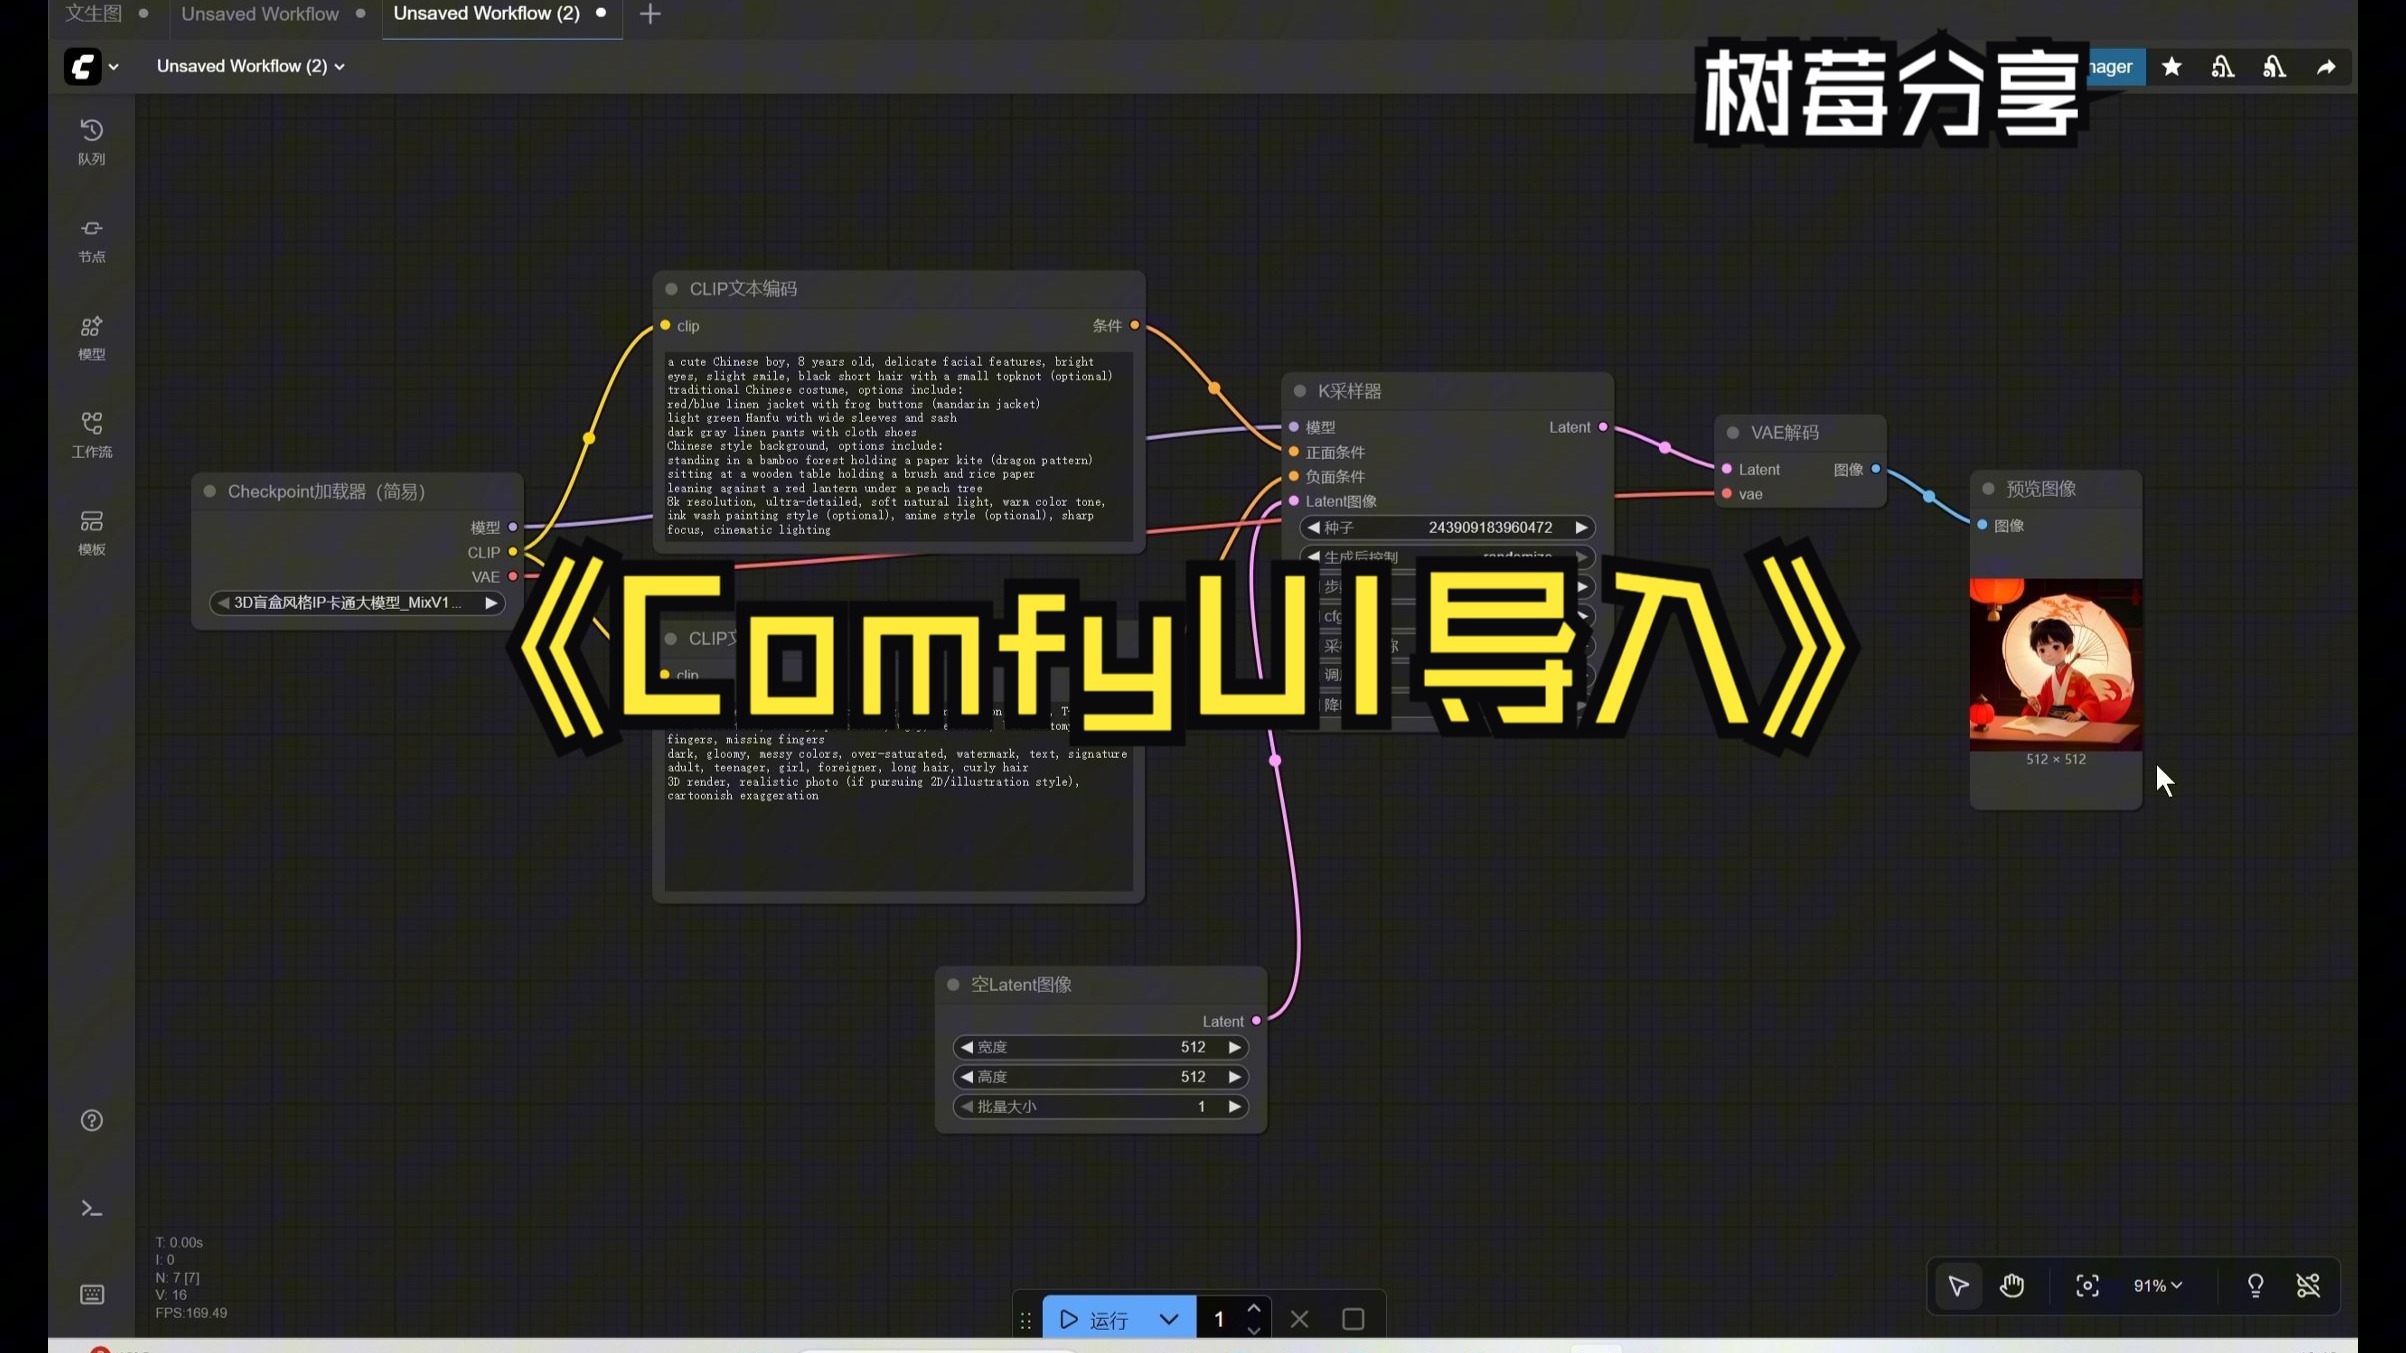Switch to the Unsaved Workflow tab
2406x1353 pixels.
(260, 14)
